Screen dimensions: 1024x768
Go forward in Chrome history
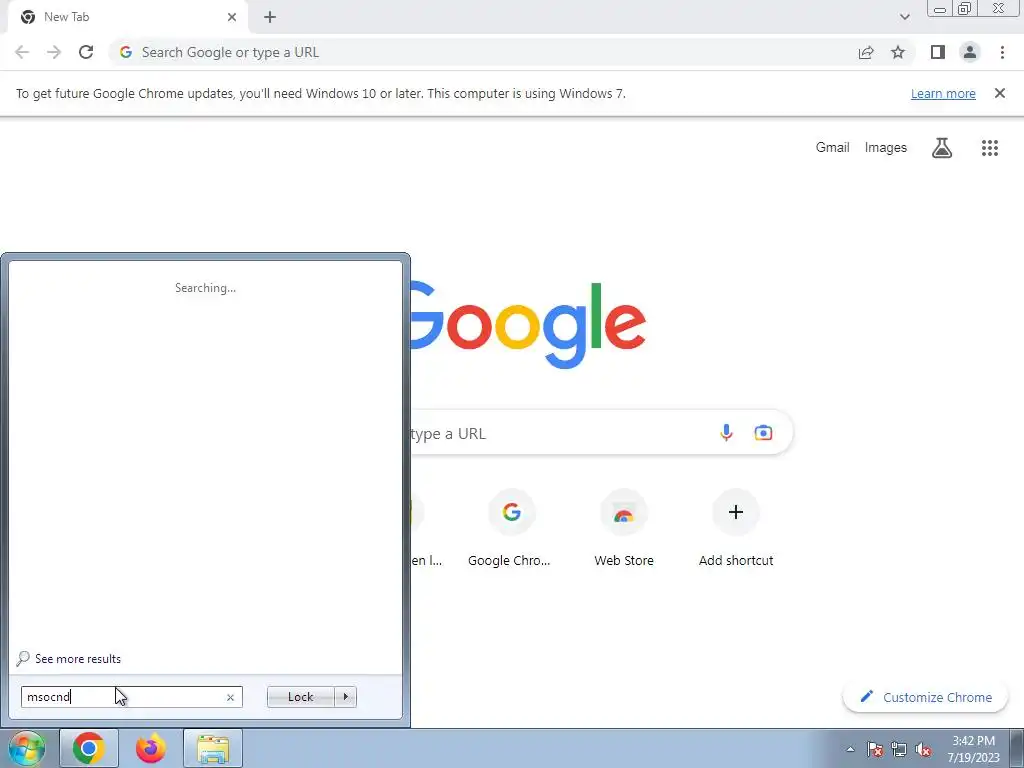point(54,52)
